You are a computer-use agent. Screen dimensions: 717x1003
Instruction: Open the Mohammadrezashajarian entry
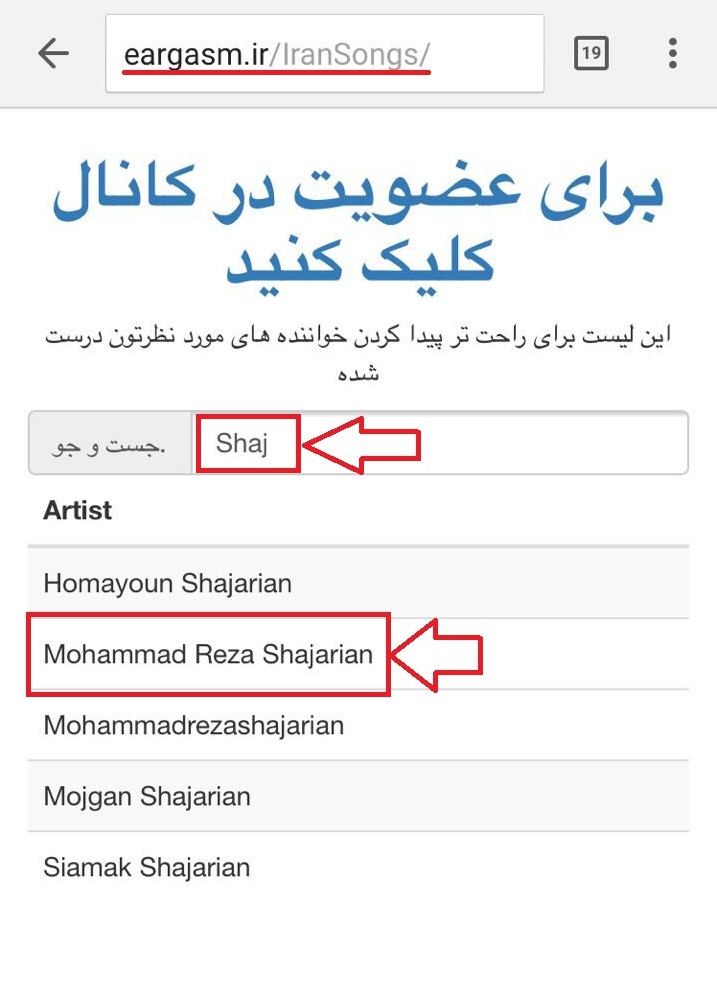tap(358, 725)
